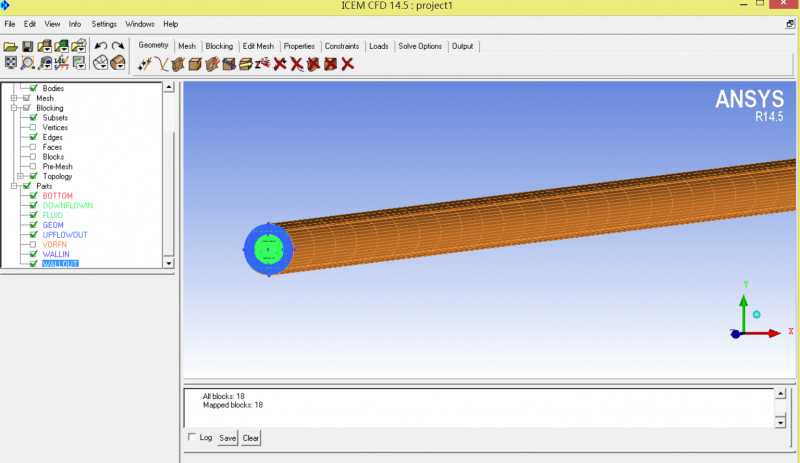The image size is (800, 463).
Task: Toggle the Log checkbox
Action: (x=192, y=437)
